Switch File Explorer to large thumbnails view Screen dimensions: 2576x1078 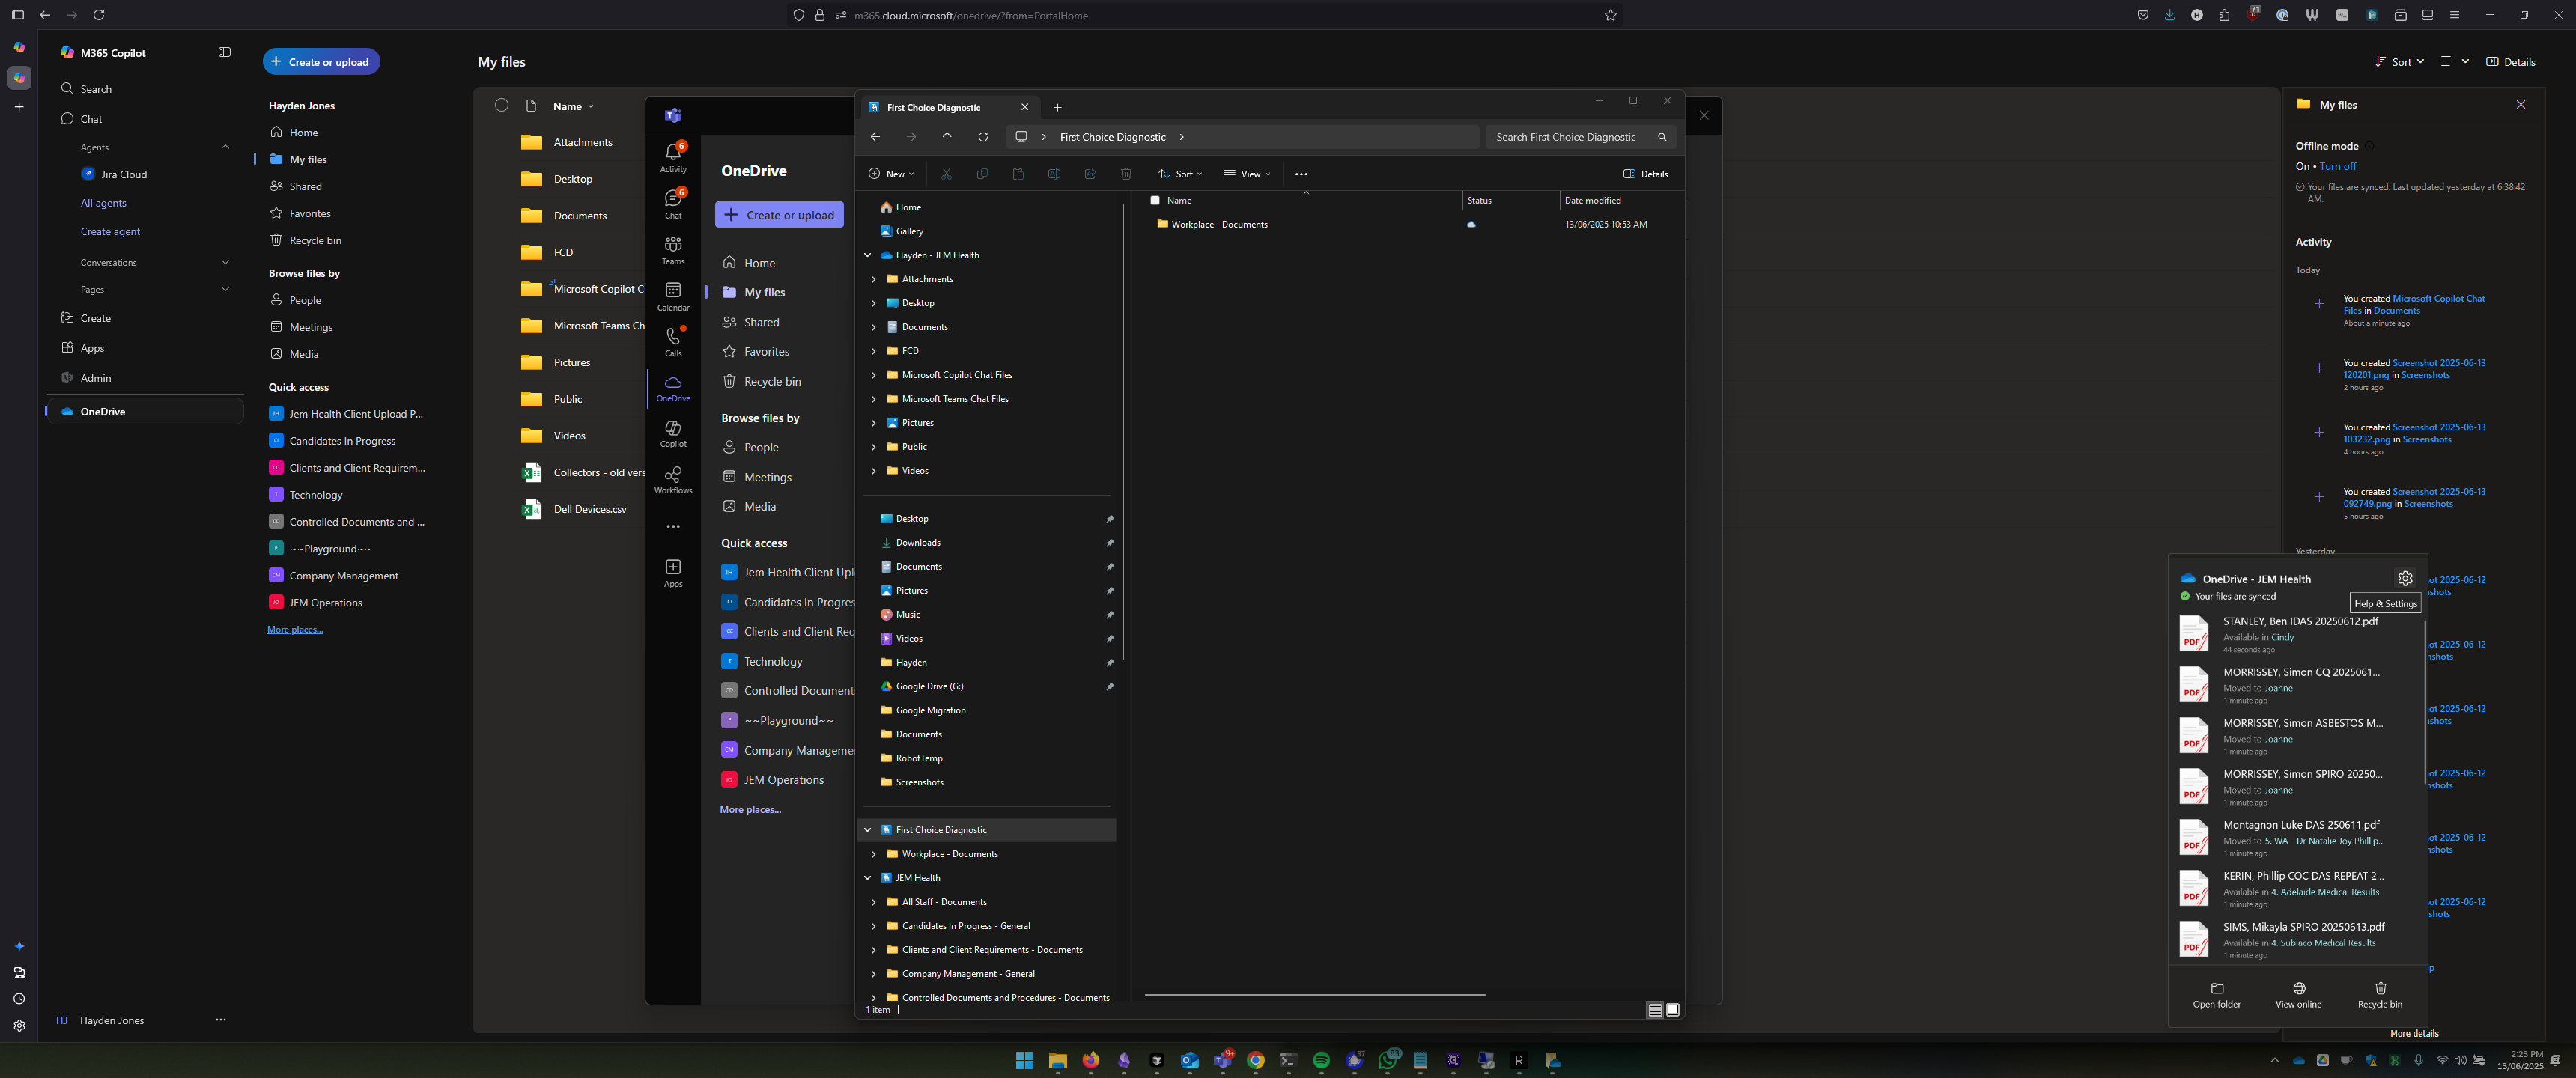click(1673, 1010)
